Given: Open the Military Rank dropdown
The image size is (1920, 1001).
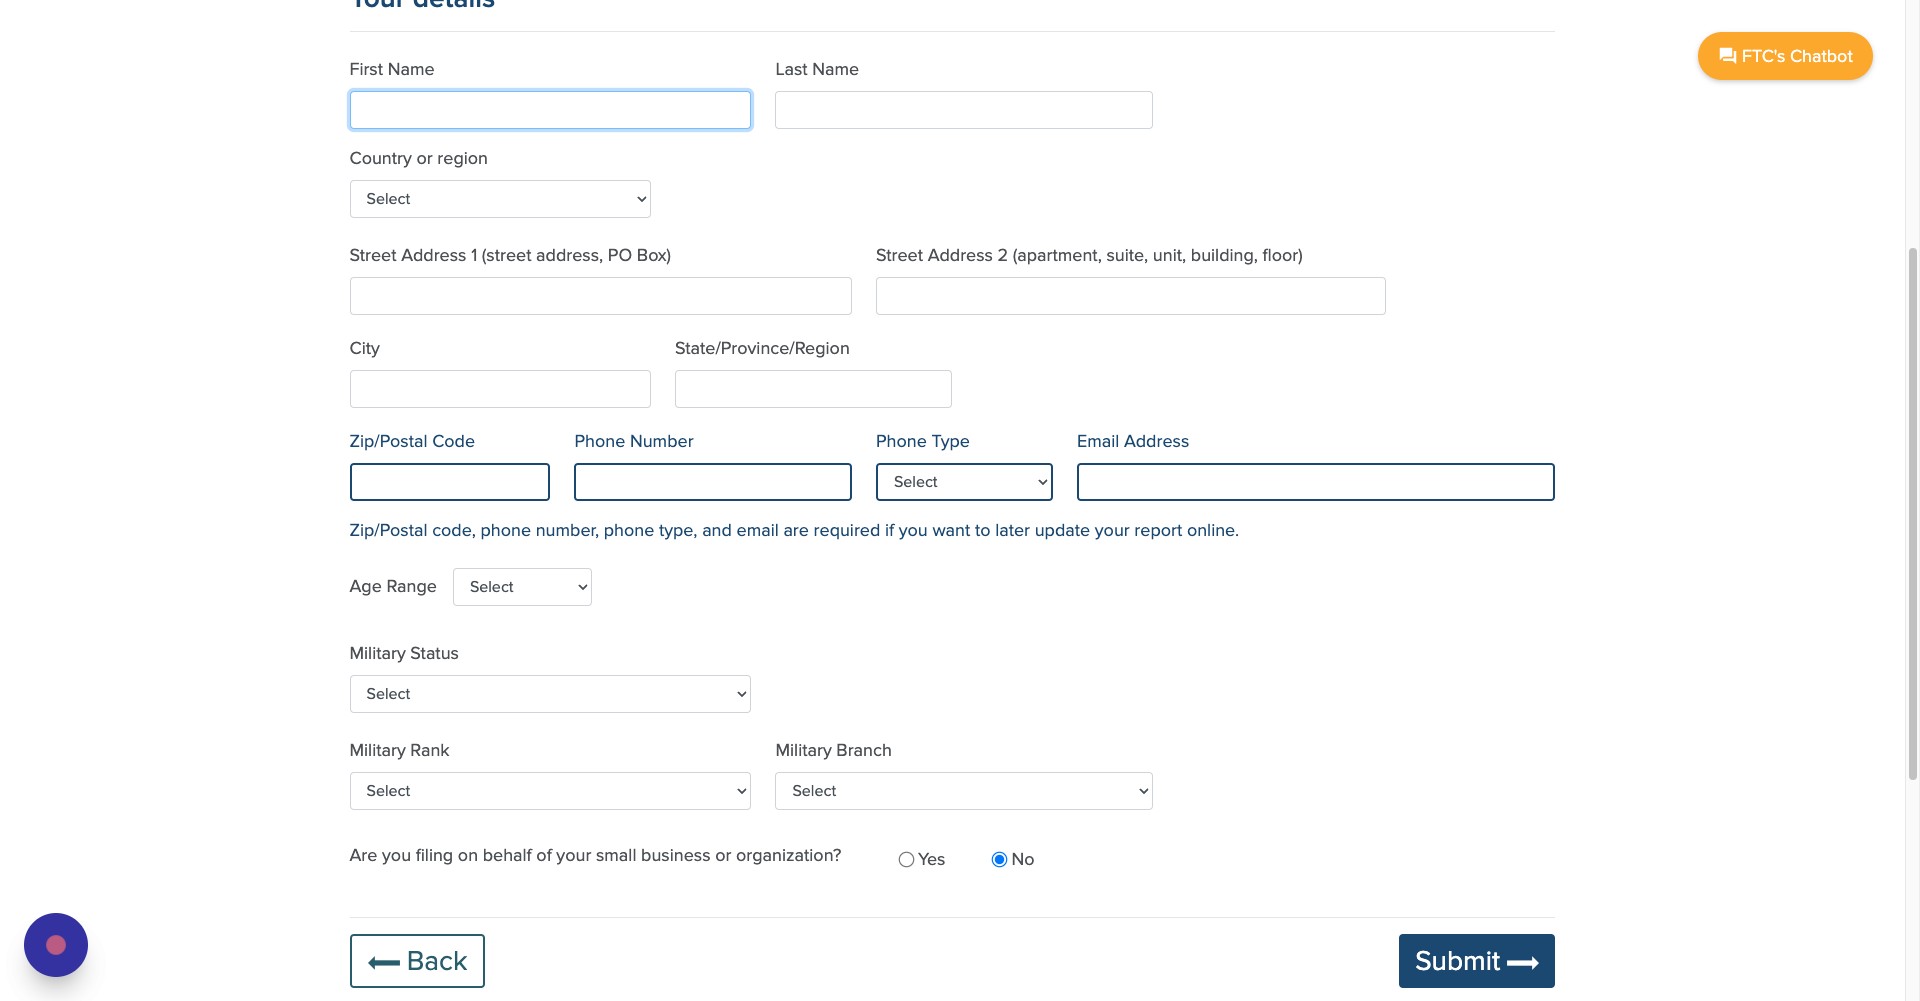Looking at the screenshot, I should (x=550, y=791).
